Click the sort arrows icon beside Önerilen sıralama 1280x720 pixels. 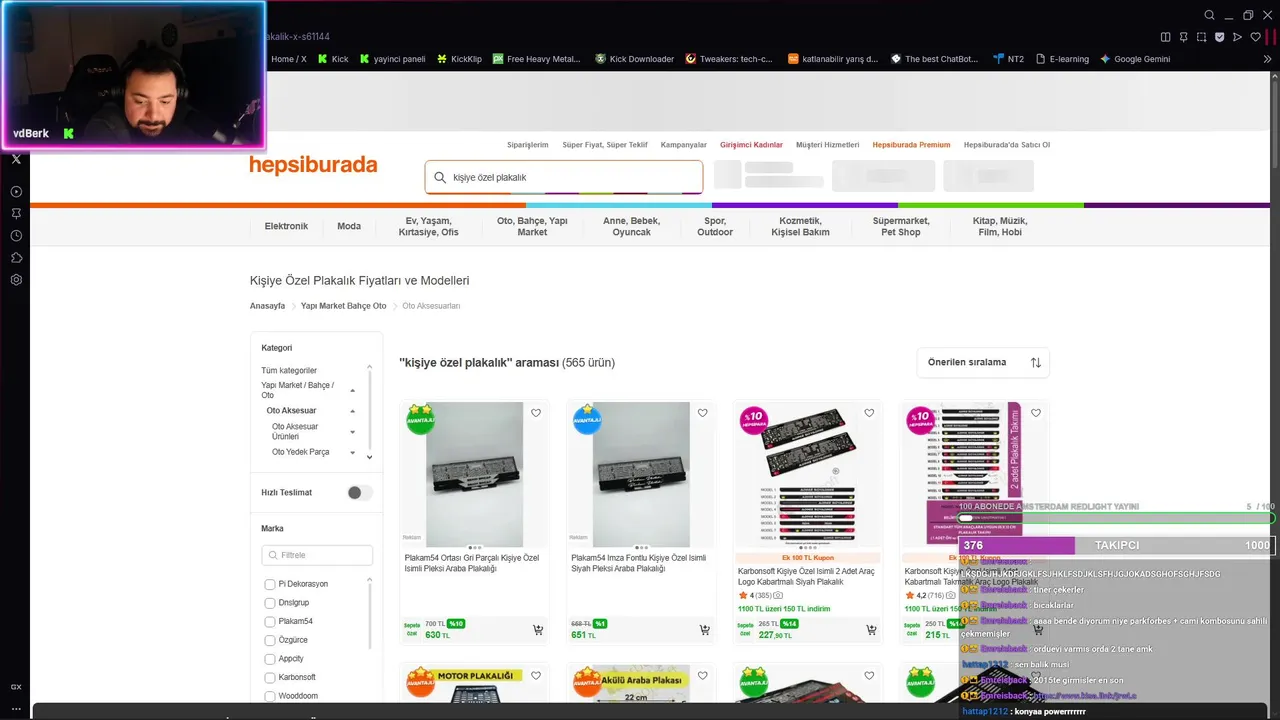1036,362
